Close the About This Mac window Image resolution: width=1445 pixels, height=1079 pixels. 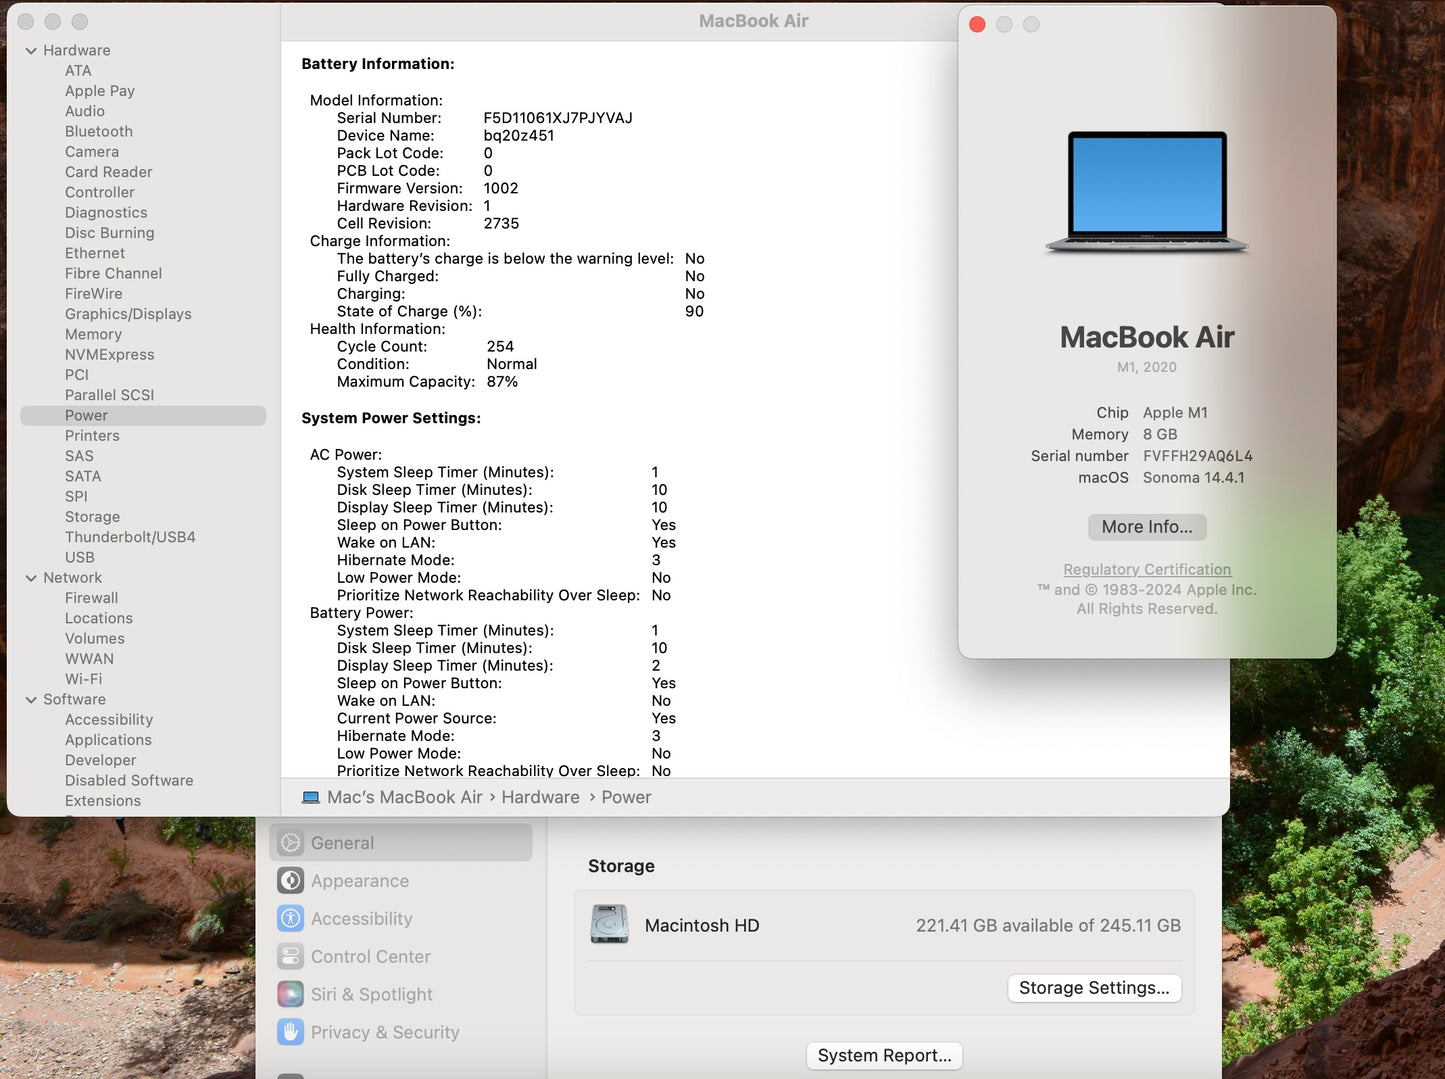coord(978,25)
